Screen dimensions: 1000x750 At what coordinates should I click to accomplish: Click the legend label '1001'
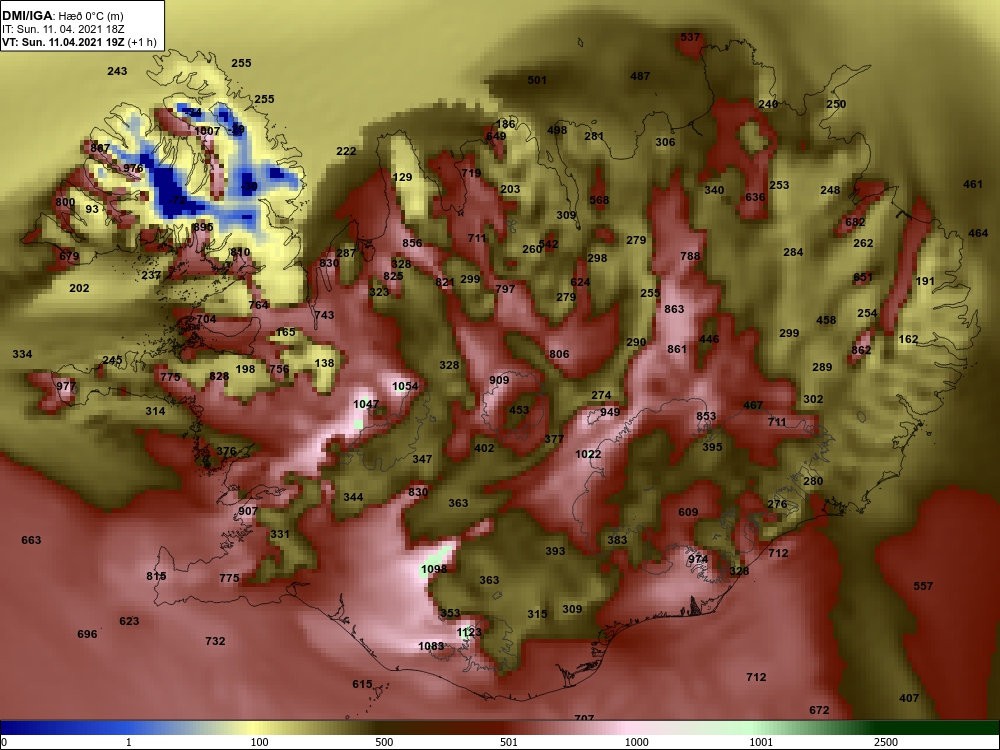click(761, 742)
